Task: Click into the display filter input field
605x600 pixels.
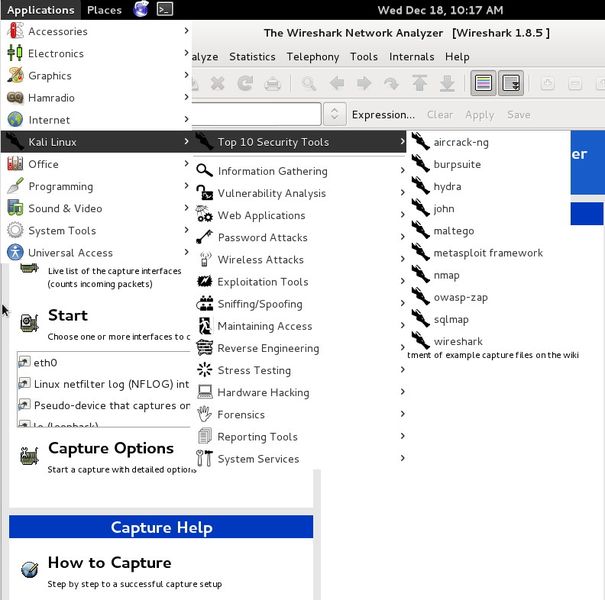Action: pos(256,114)
